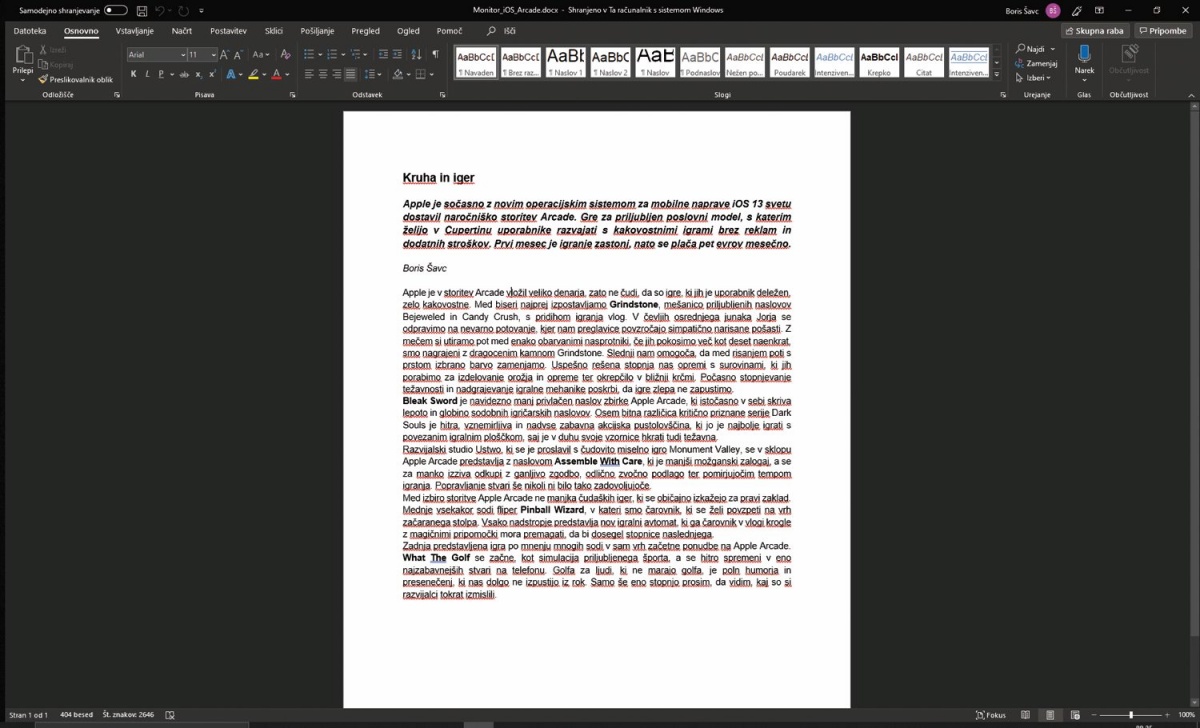Apply the Citat style from the gallery
Screen dimensions: 1200x728
click(x=924, y=62)
